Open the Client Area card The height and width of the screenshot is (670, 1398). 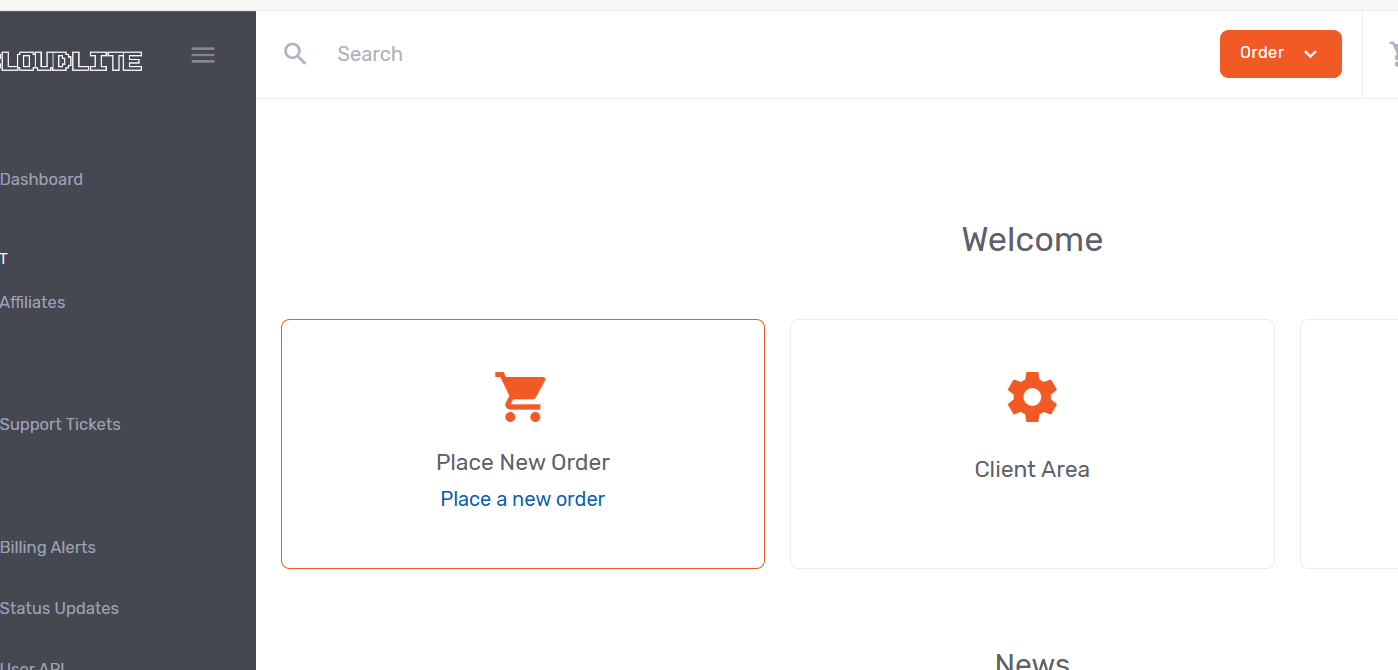coord(1032,443)
